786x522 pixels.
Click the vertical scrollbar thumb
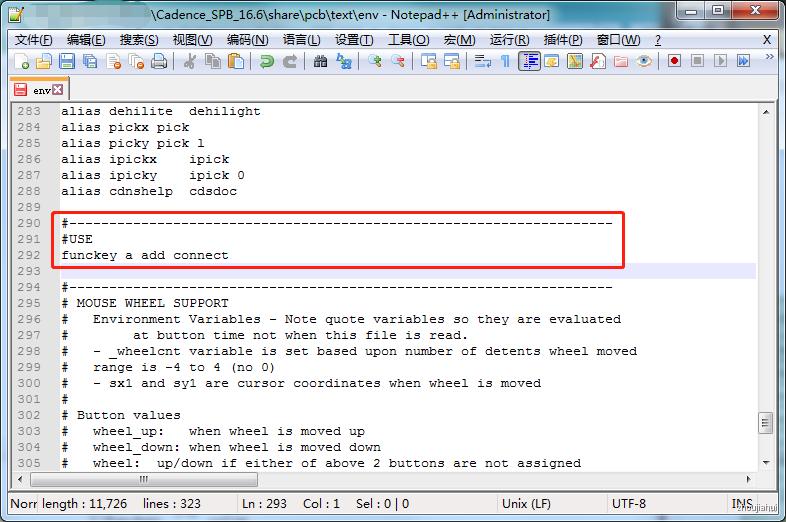tap(765, 422)
